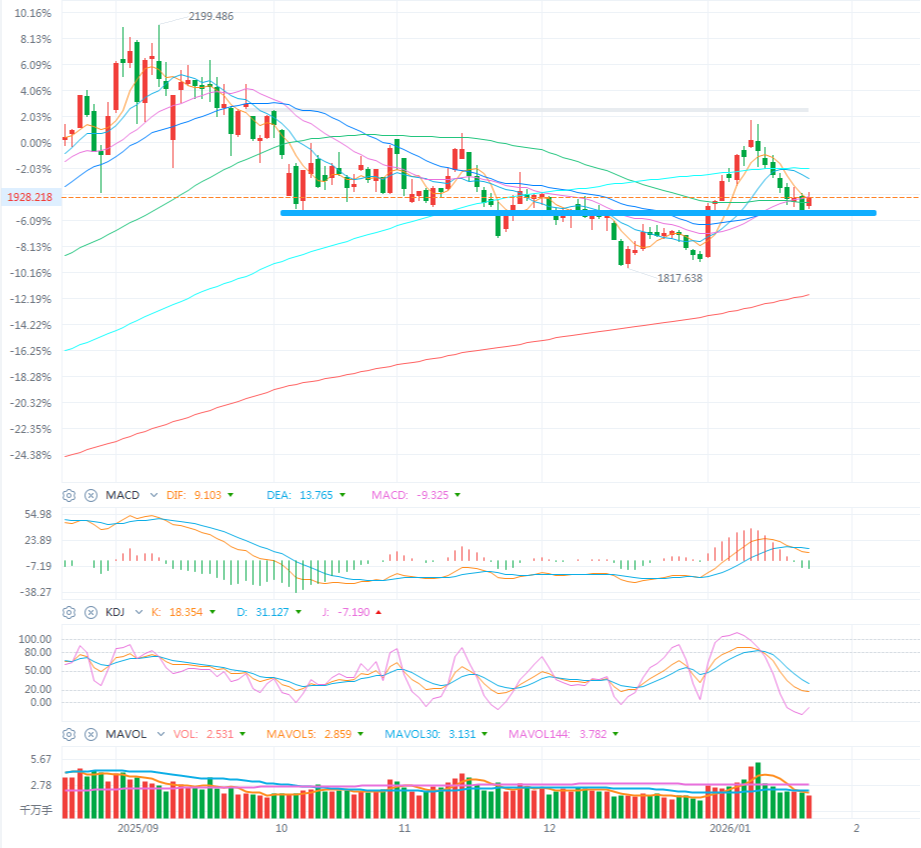Click the current price tag 1928.218
The width and height of the screenshot is (921, 848).
point(30,197)
